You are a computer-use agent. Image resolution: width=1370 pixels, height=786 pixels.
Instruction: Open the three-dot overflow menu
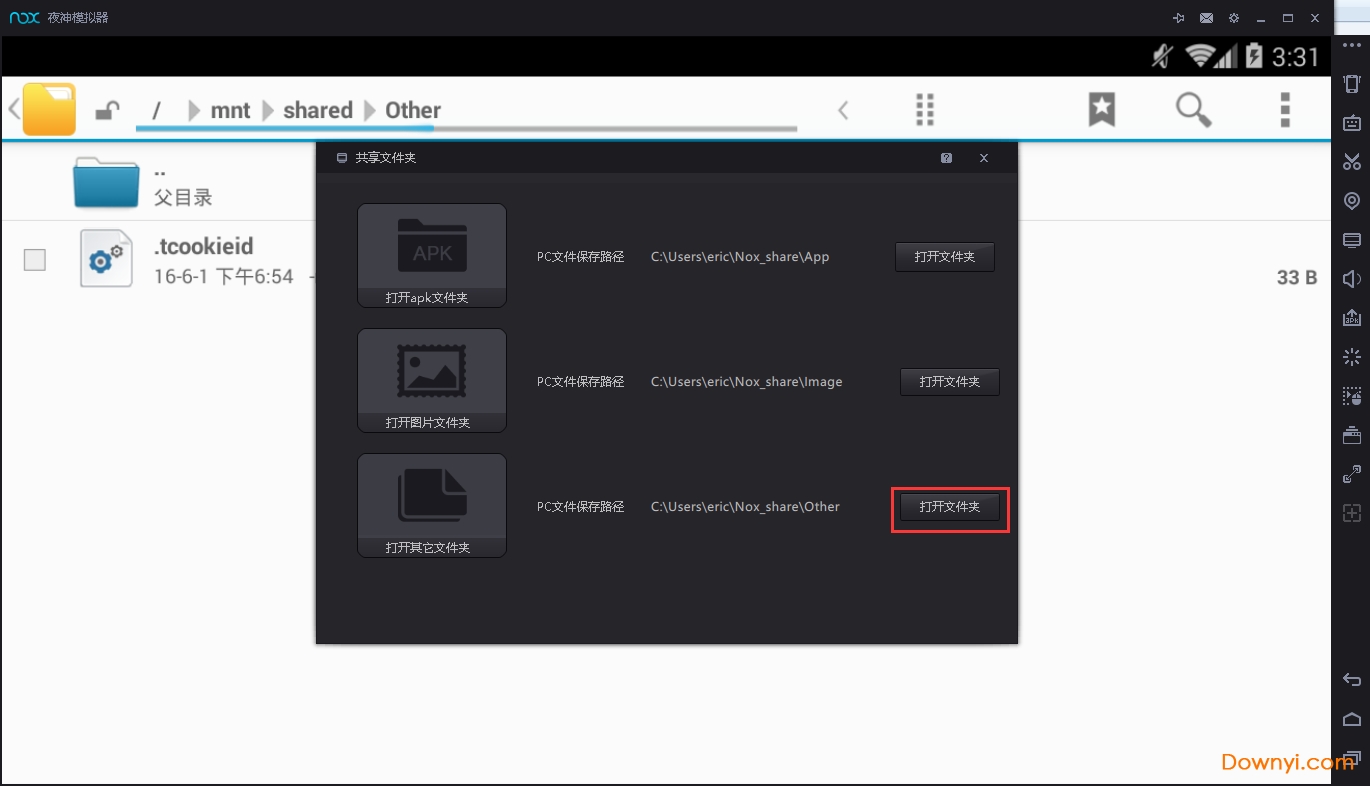tap(1285, 109)
